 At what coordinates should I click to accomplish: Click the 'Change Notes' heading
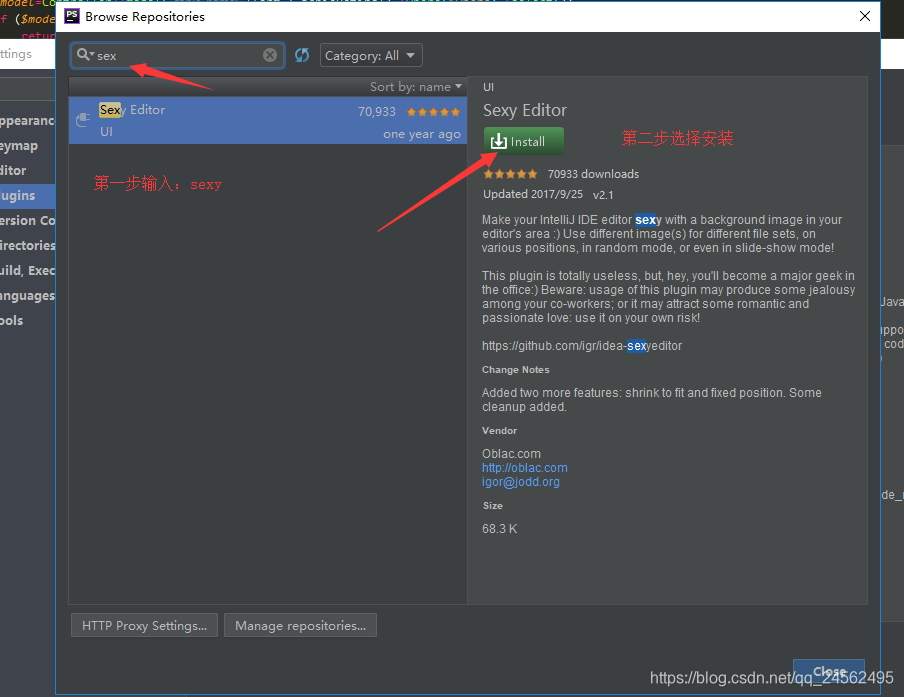click(515, 370)
